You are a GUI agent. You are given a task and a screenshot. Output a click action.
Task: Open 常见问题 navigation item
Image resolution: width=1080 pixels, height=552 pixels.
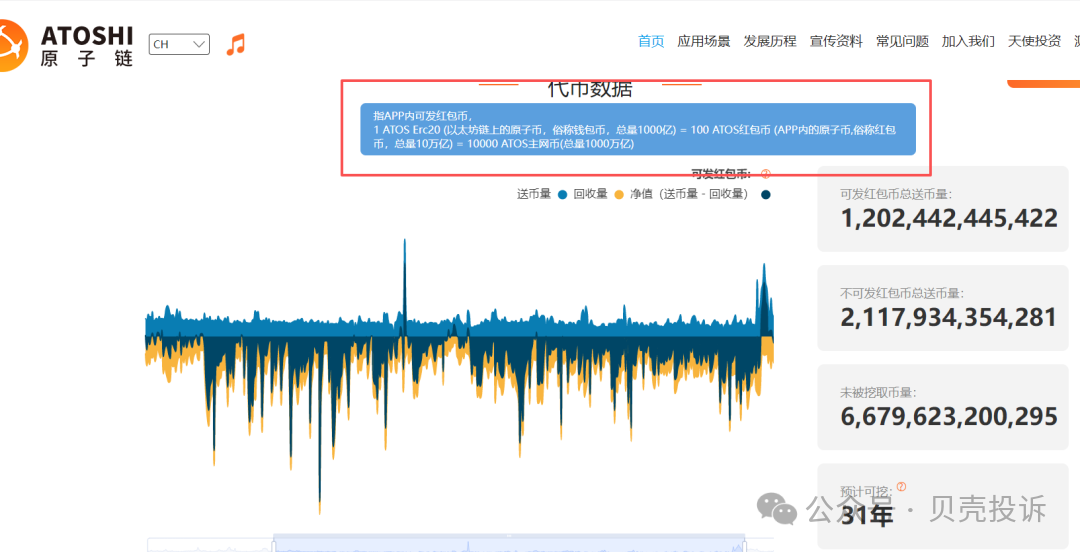902,41
